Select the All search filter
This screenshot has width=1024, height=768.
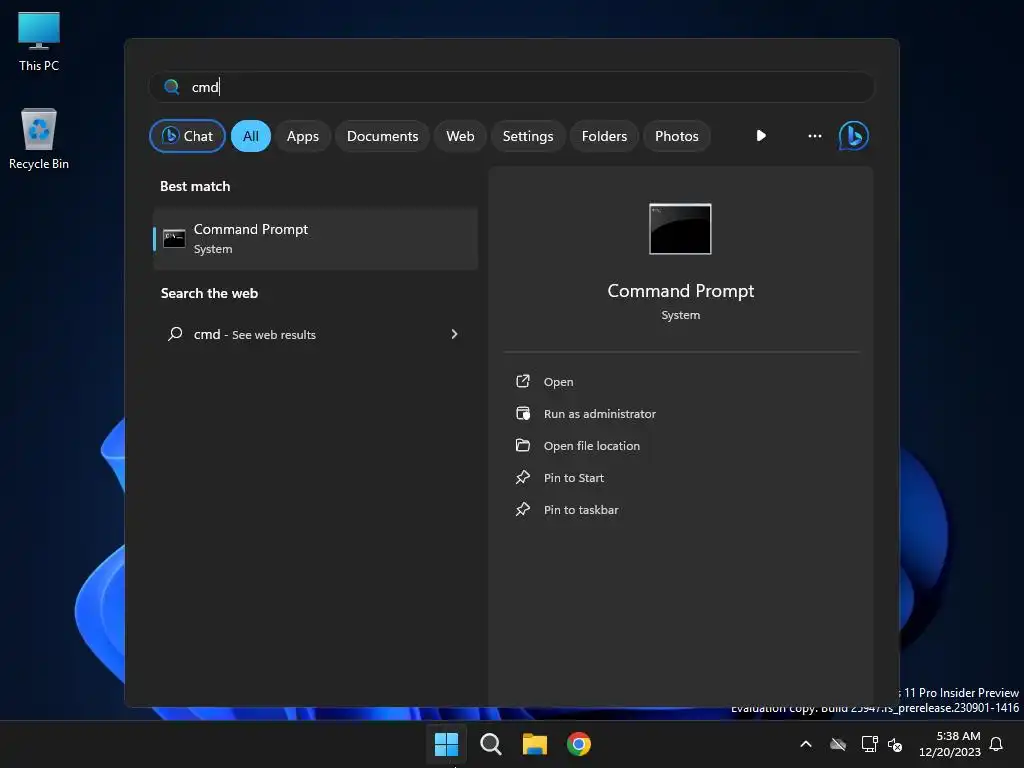[251, 136]
